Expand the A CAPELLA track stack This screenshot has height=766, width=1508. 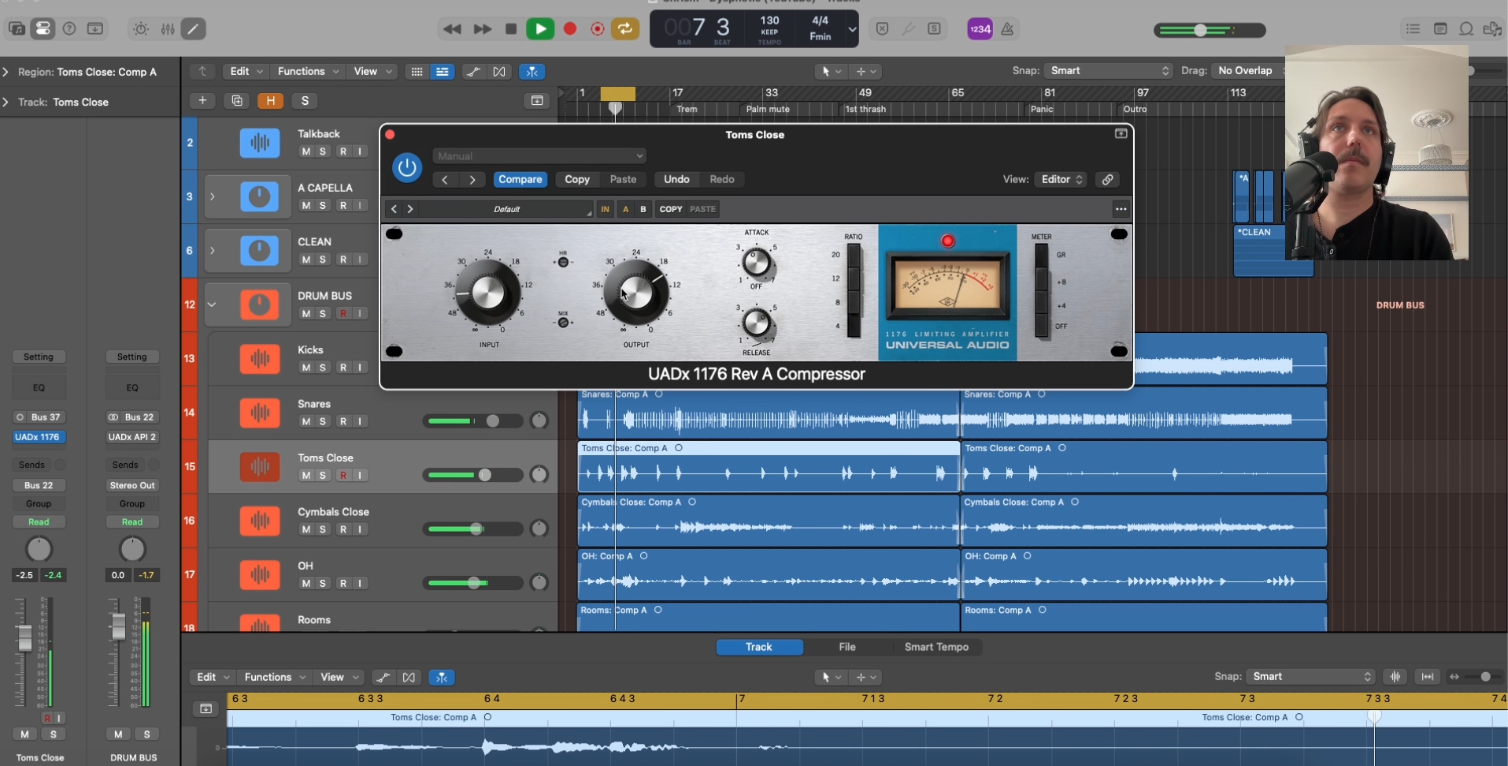212,197
